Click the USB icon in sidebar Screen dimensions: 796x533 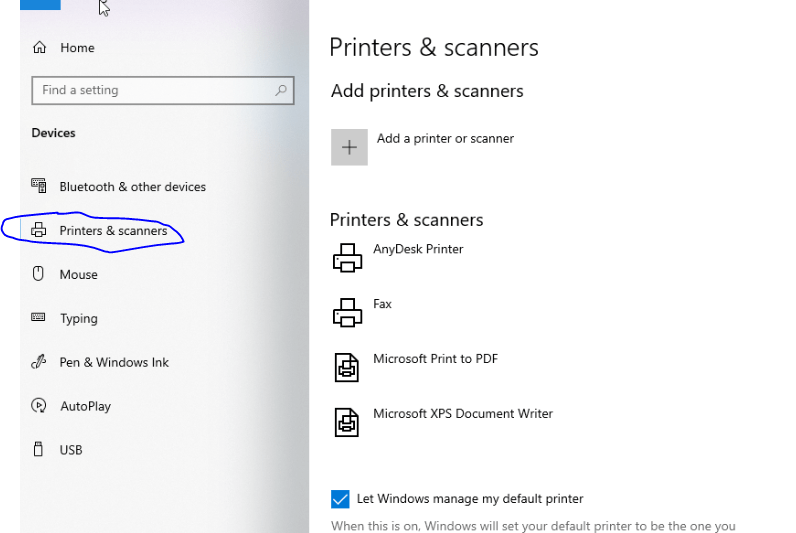click(40, 450)
